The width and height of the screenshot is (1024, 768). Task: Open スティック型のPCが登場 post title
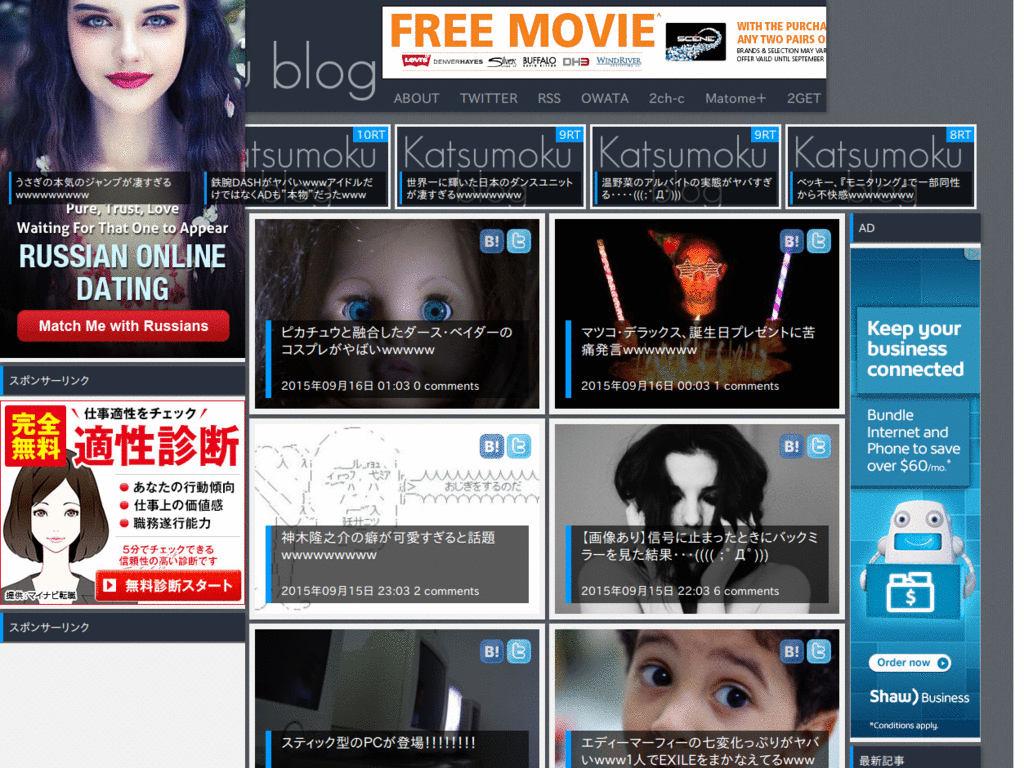378,743
